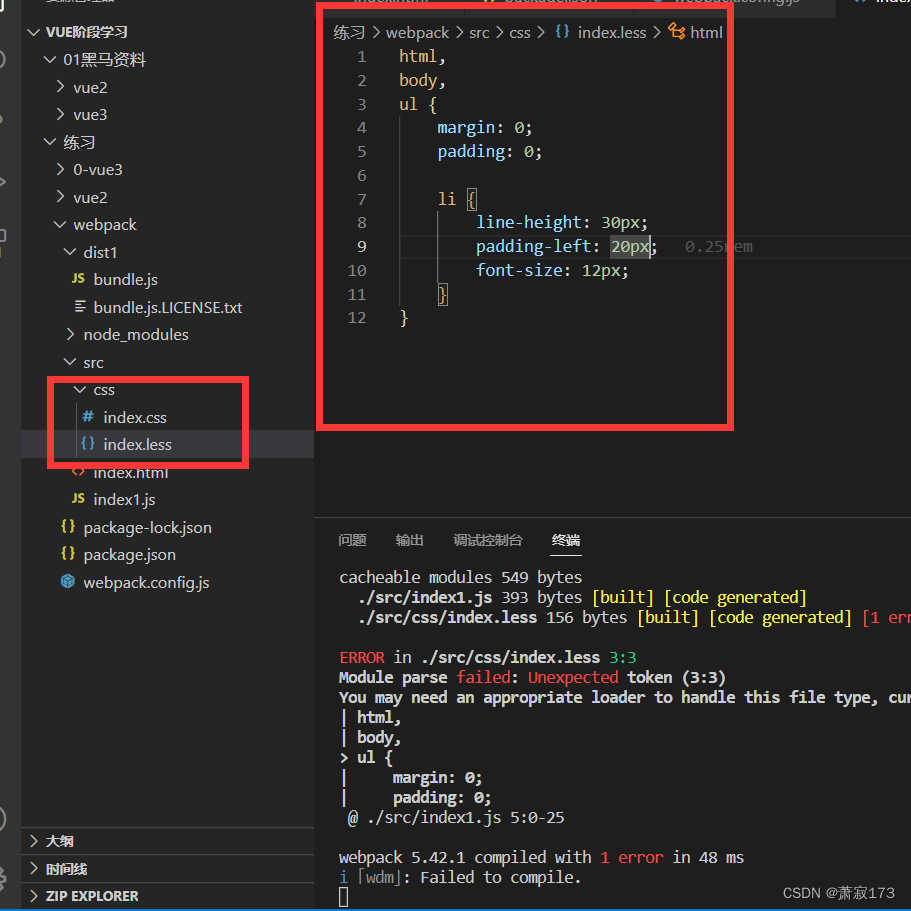Click JS icon beside bundle.js
Screen dimensions: 911x911
78,279
